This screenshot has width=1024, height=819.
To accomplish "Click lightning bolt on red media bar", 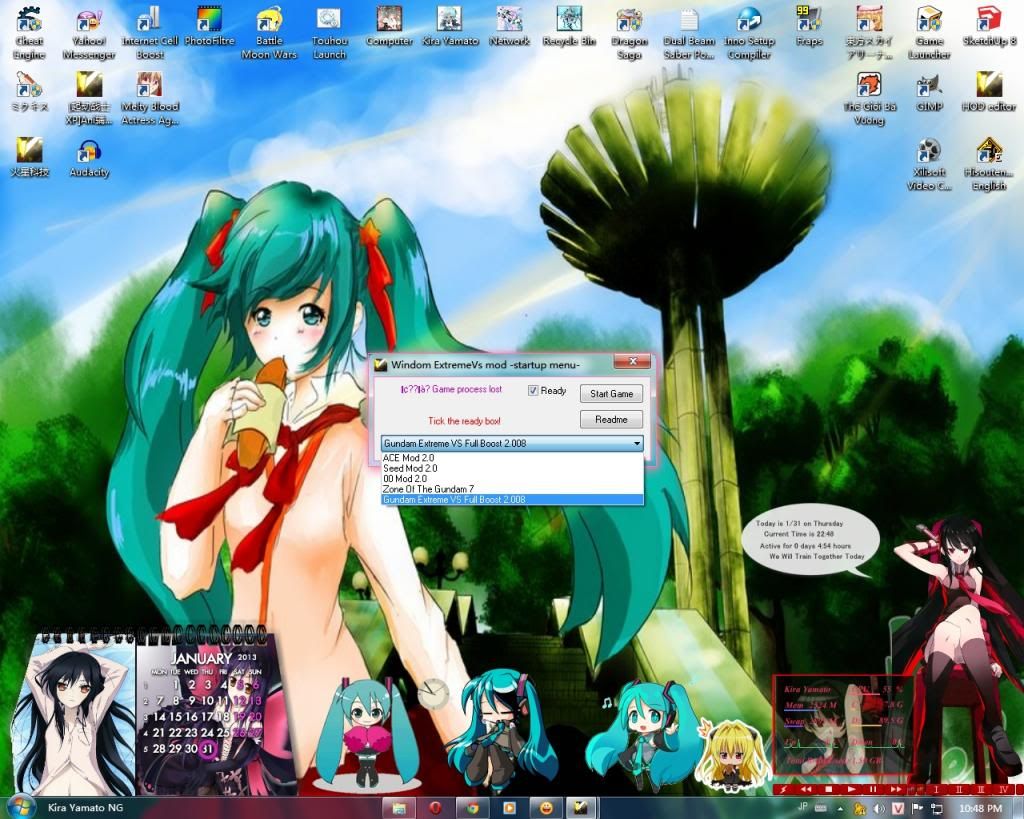I will coord(784,789).
